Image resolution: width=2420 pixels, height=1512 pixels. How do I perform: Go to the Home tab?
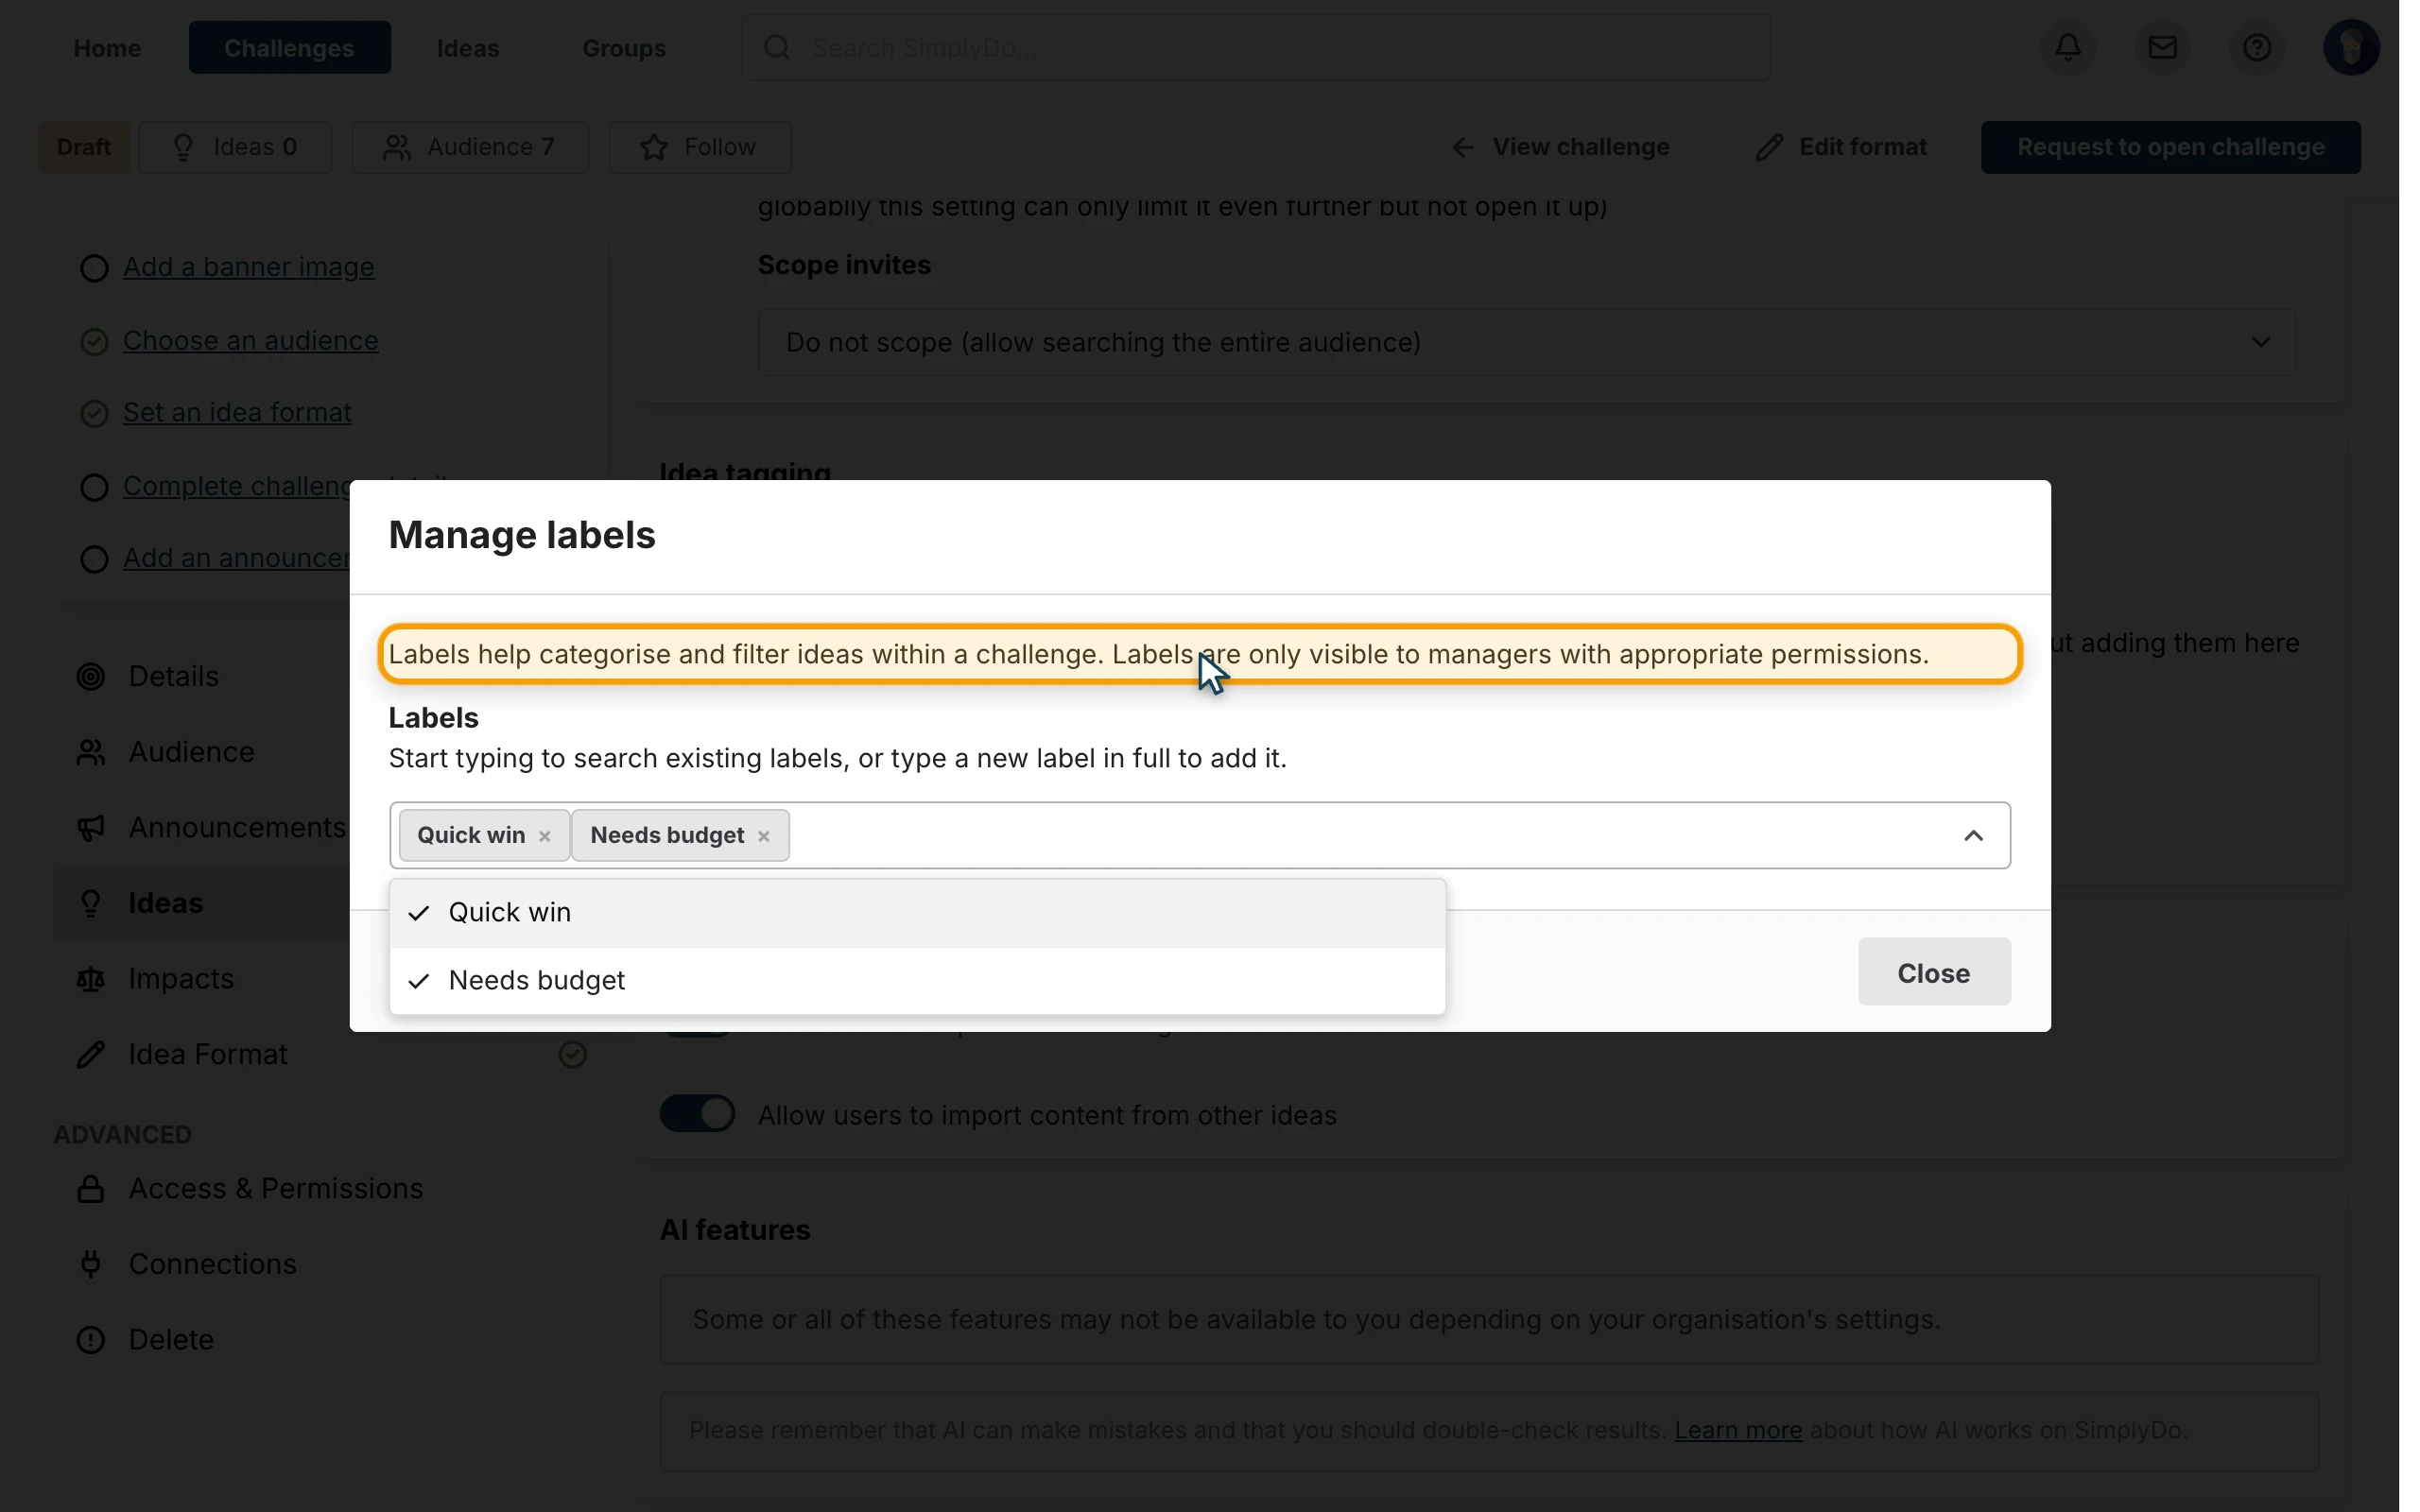point(107,48)
